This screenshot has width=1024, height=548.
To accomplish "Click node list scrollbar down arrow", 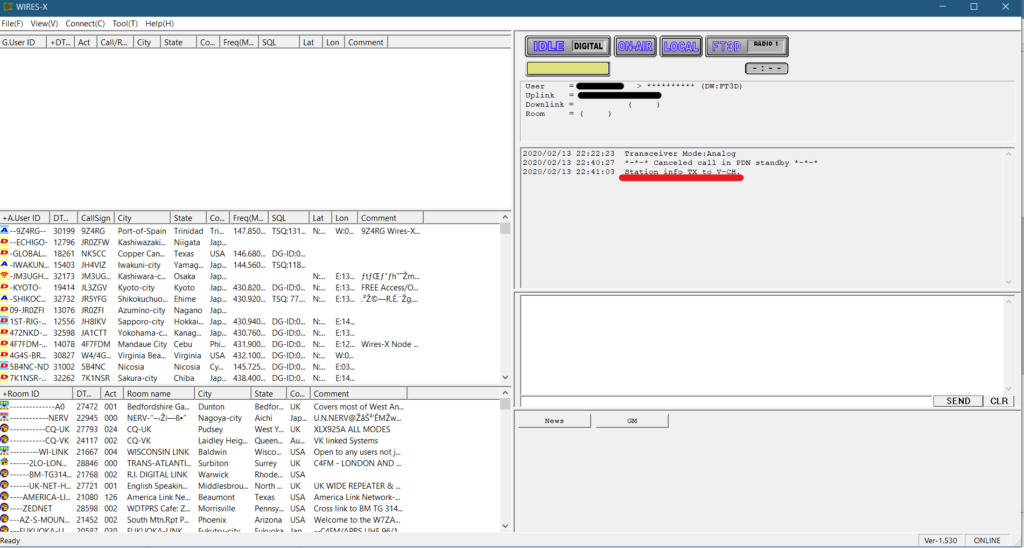I will click(x=505, y=378).
